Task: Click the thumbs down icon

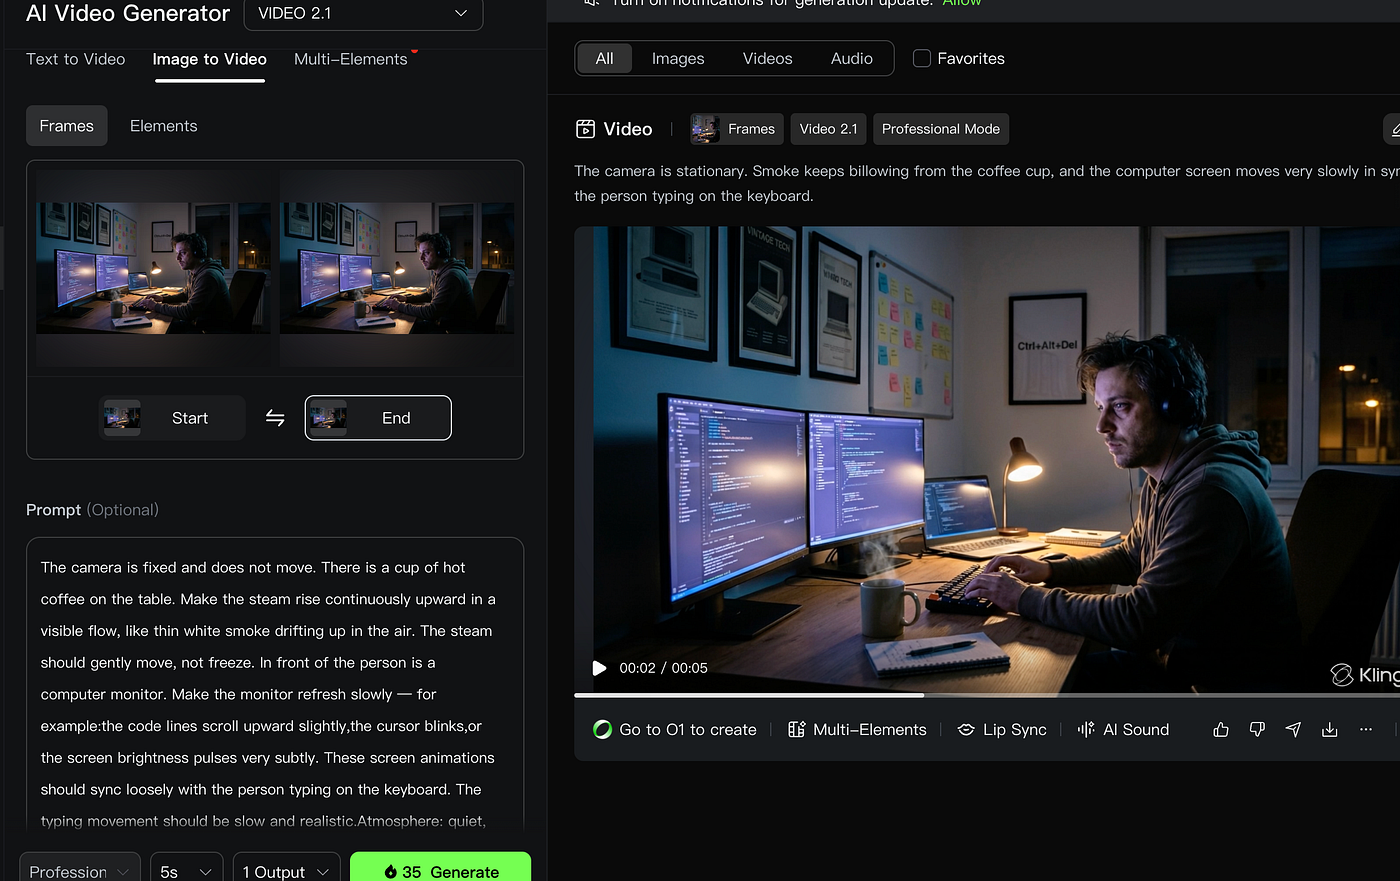Action: [x=1257, y=730]
